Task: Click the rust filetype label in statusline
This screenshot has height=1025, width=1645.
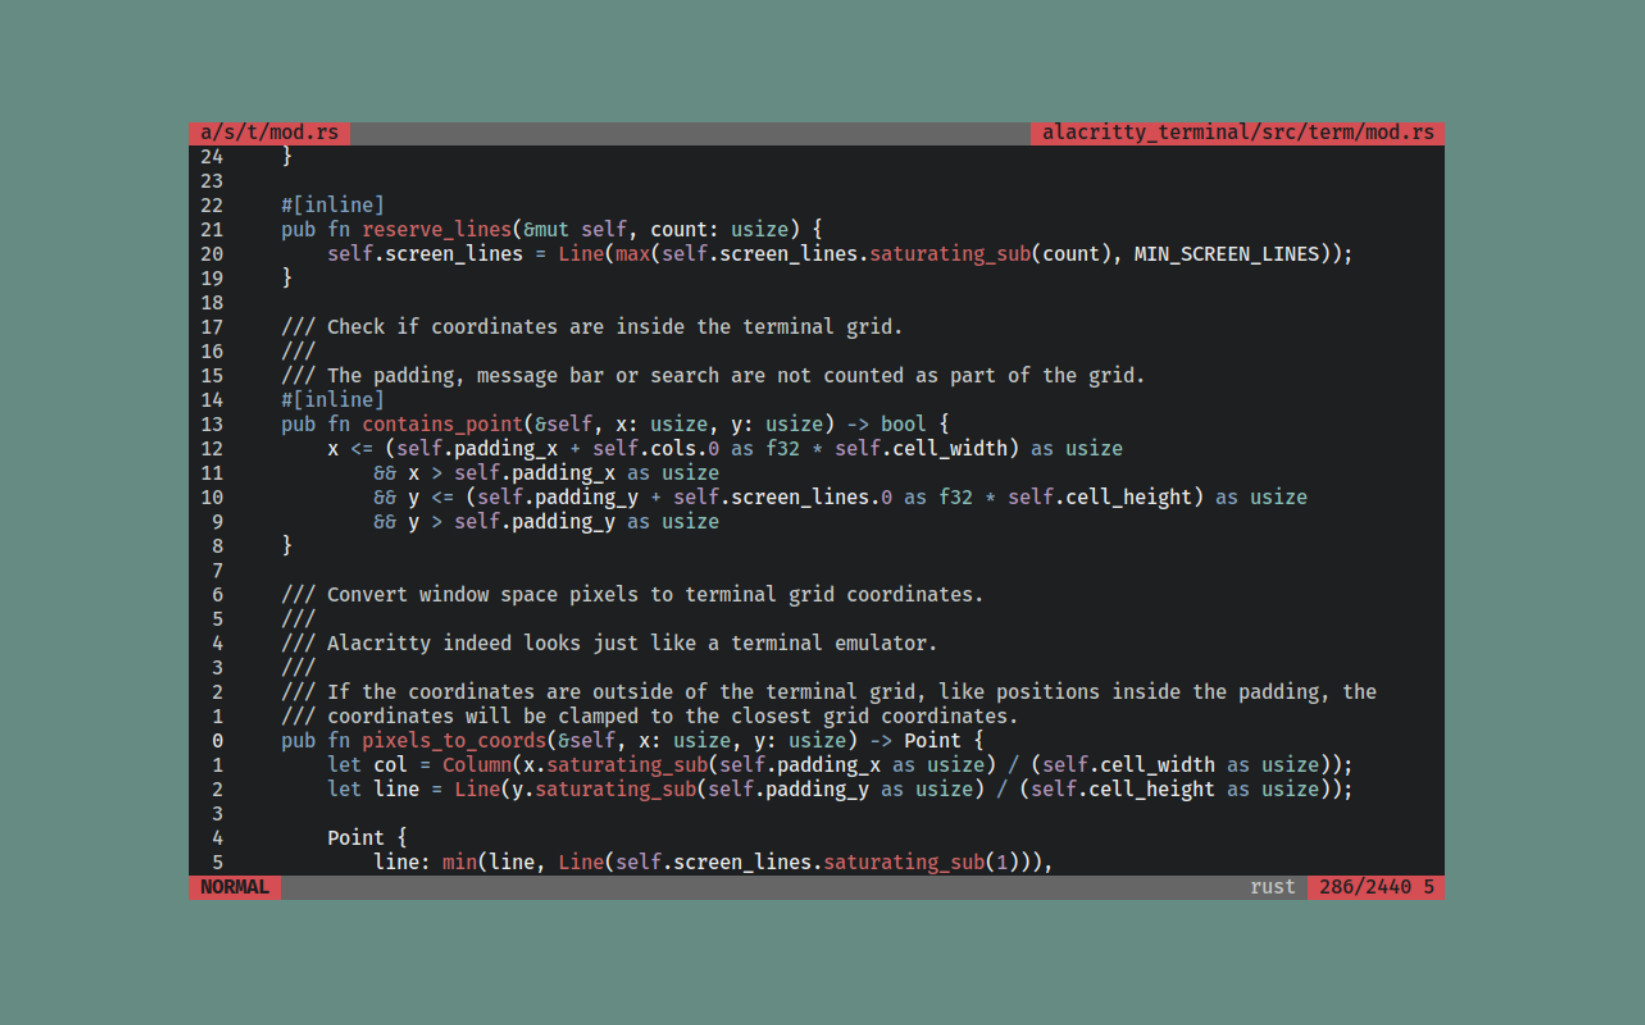Action: tap(1272, 887)
